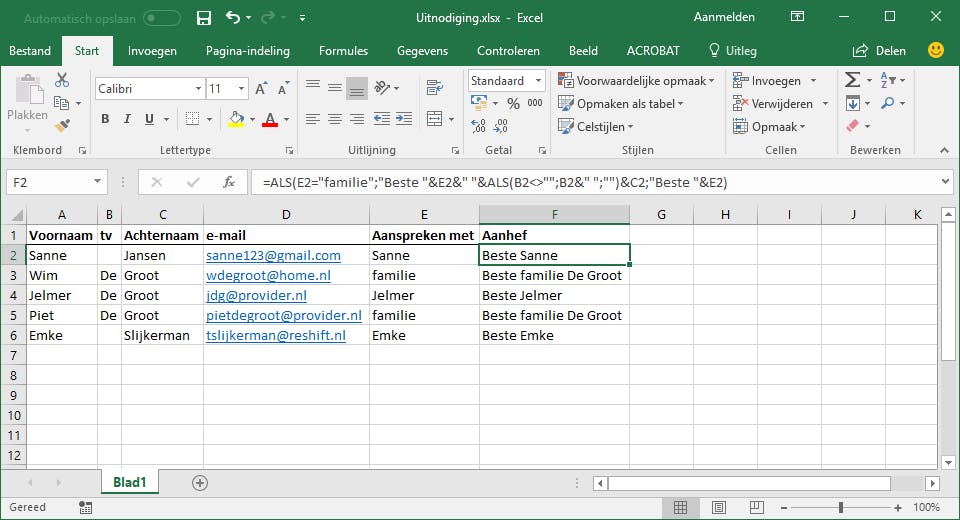Open the Calibri font name dropdown
The image size is (960, 520).
[198, 89]
